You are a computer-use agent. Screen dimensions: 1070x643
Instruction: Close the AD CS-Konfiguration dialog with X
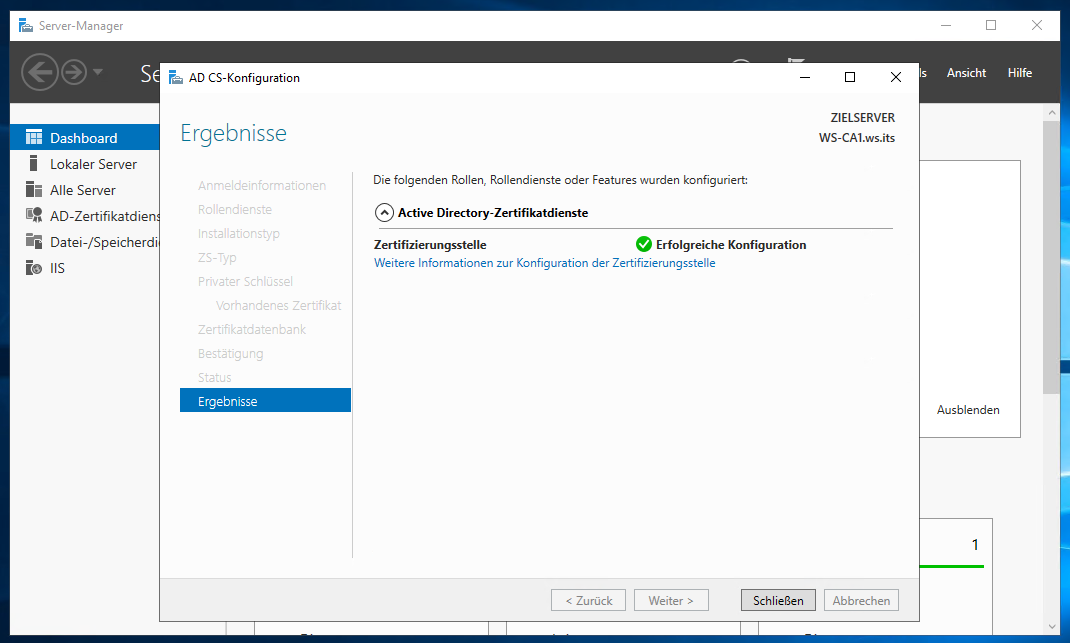click(895, 77)
